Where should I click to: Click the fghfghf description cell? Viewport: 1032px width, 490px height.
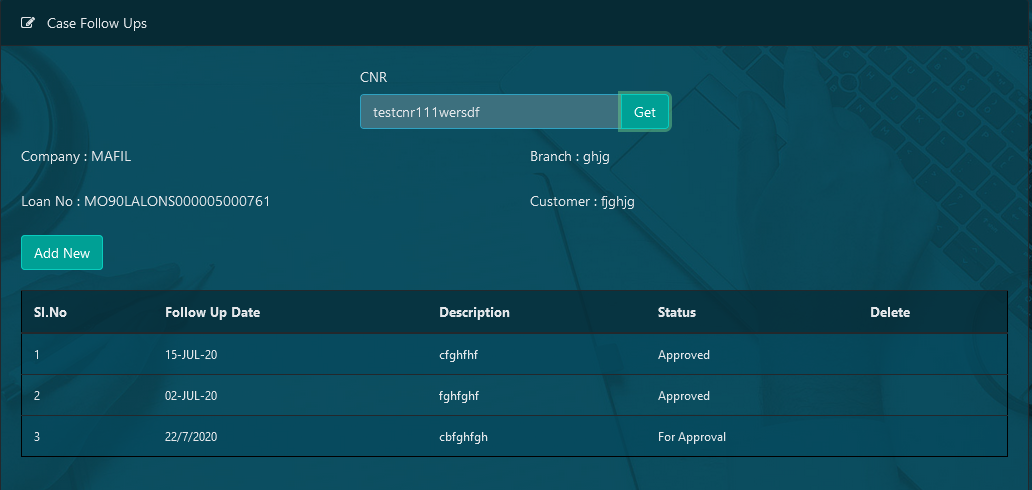pos(459,396)
